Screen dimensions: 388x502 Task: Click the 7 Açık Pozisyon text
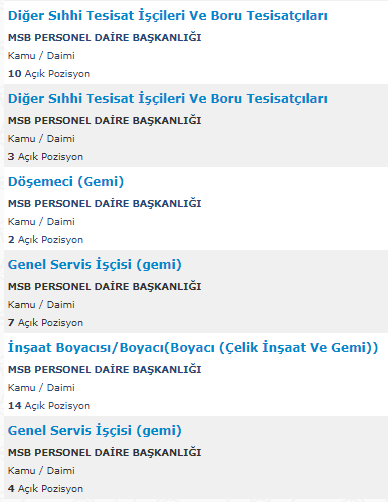45,323
